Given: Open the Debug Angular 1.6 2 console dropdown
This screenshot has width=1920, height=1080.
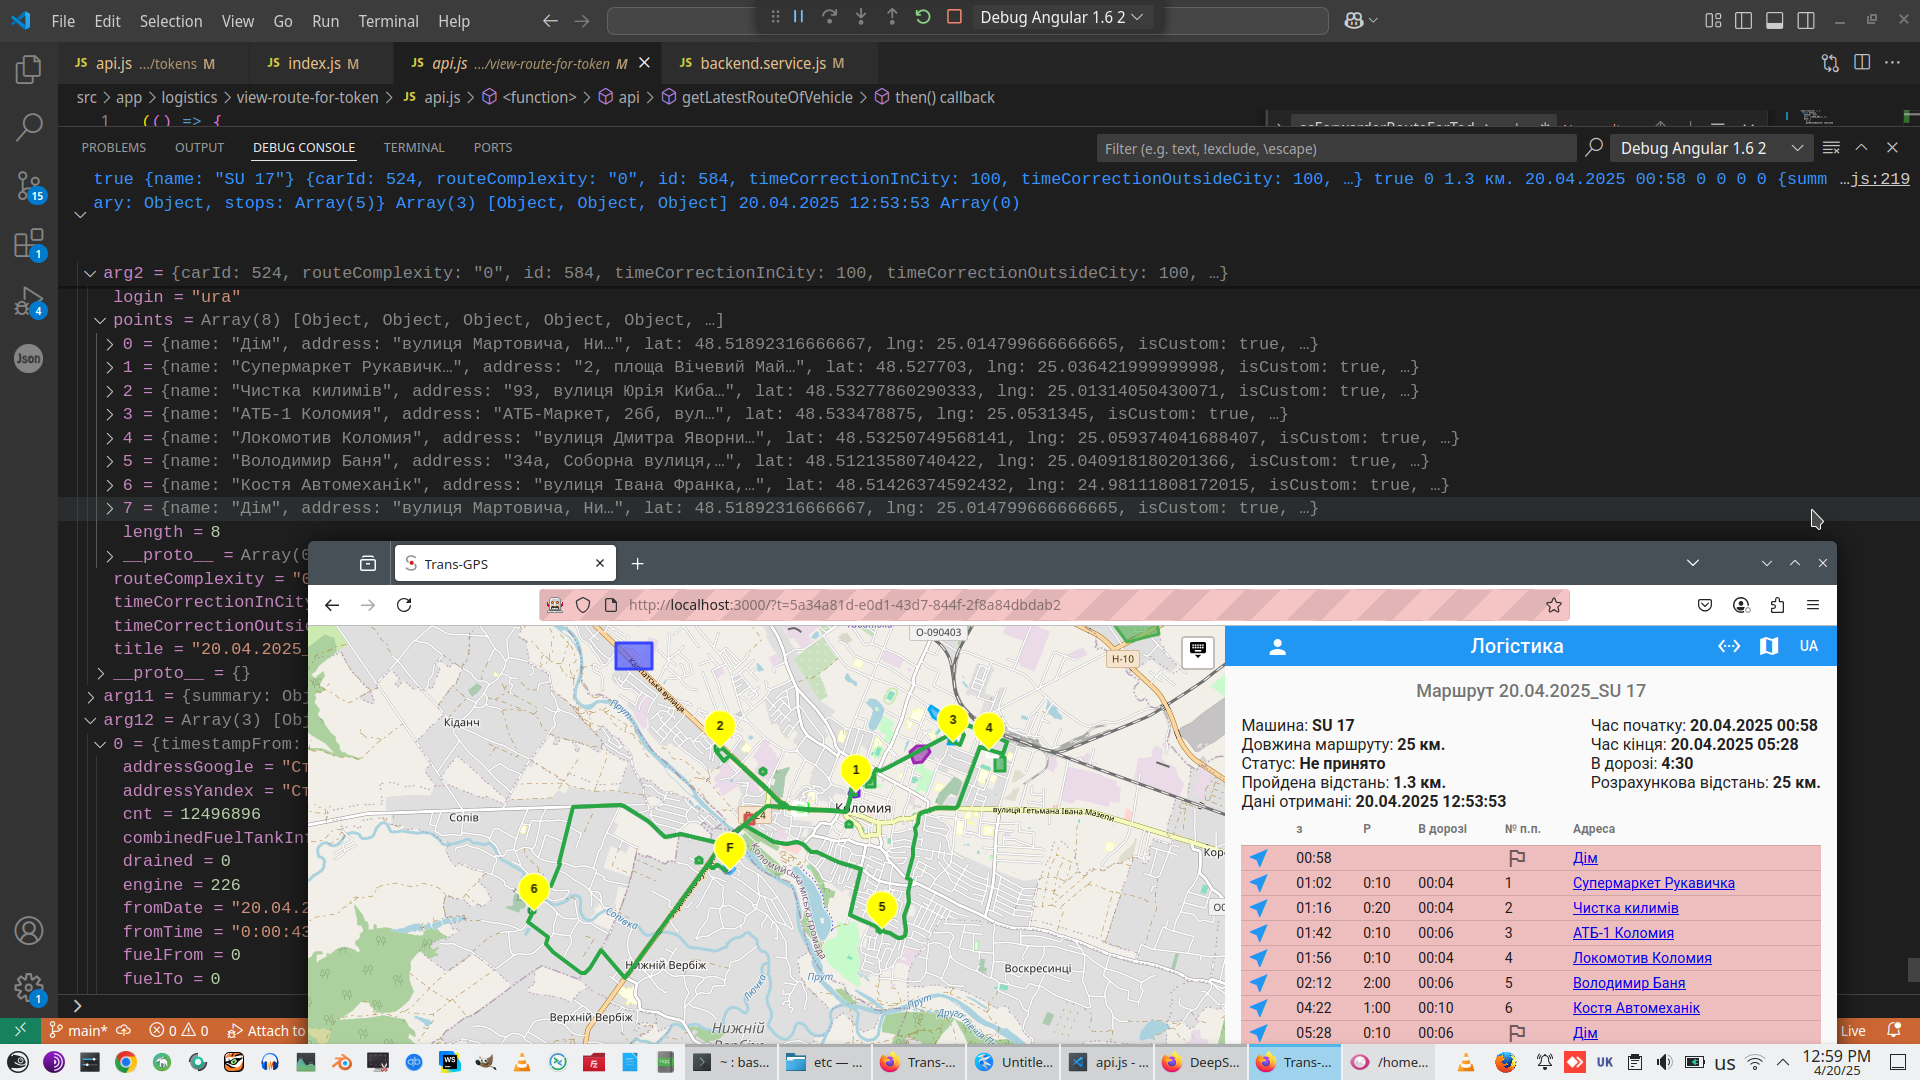Looking at the screenshot, I should (x=1711, y=148).
